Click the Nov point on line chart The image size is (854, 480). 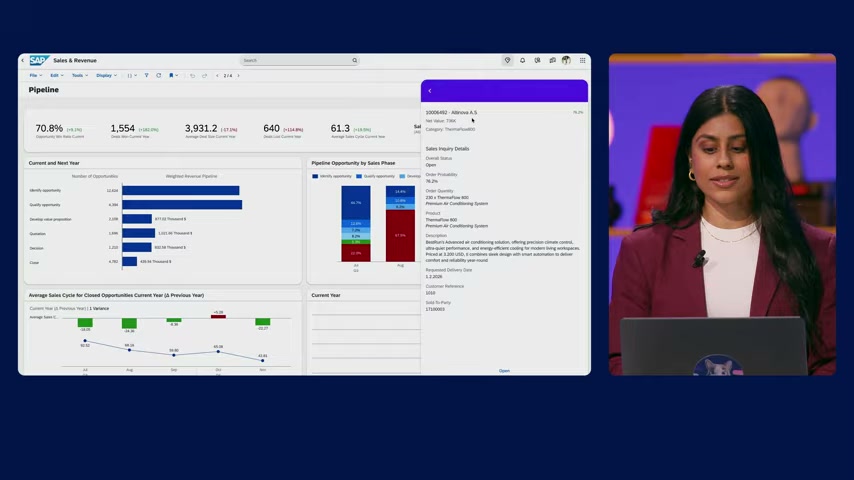tap(263, 361)
